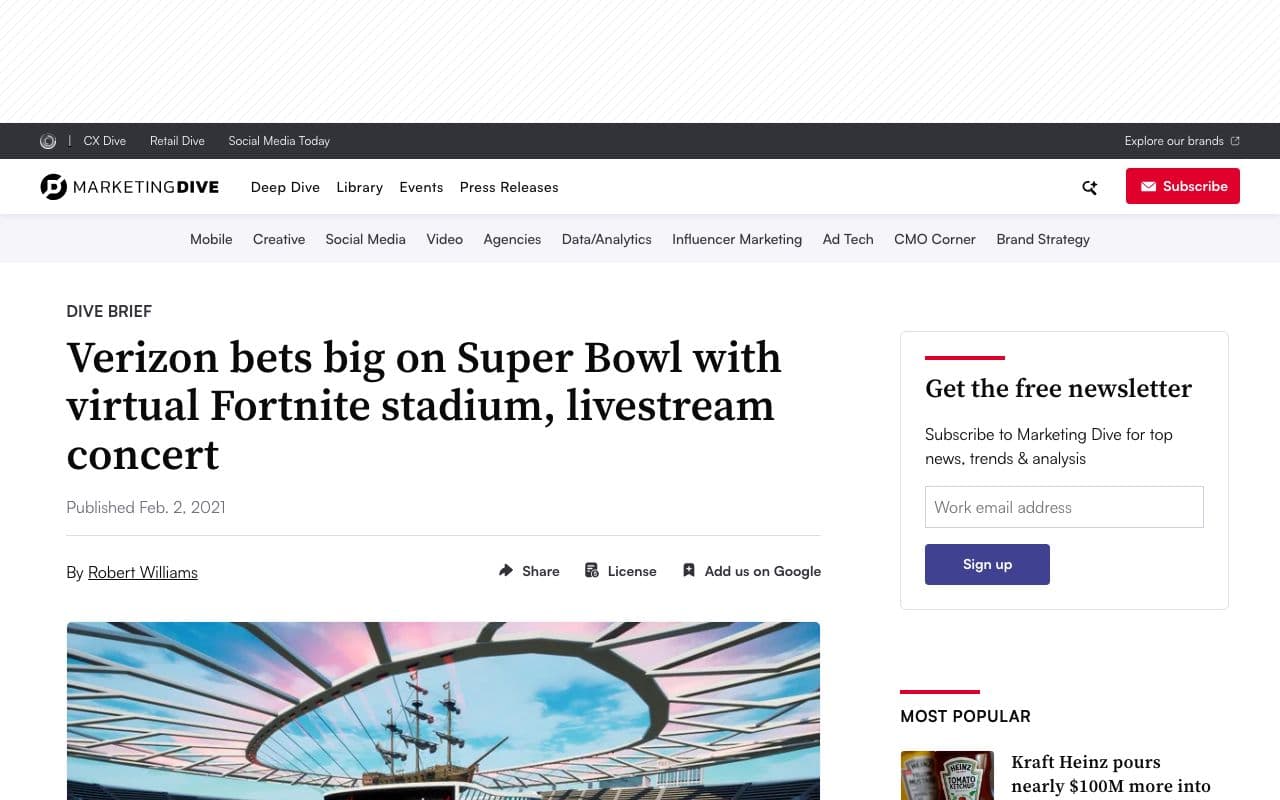Click the Add us on Google bookmark icon
Screen dimensions: 1280x800
tap(689, 570)
